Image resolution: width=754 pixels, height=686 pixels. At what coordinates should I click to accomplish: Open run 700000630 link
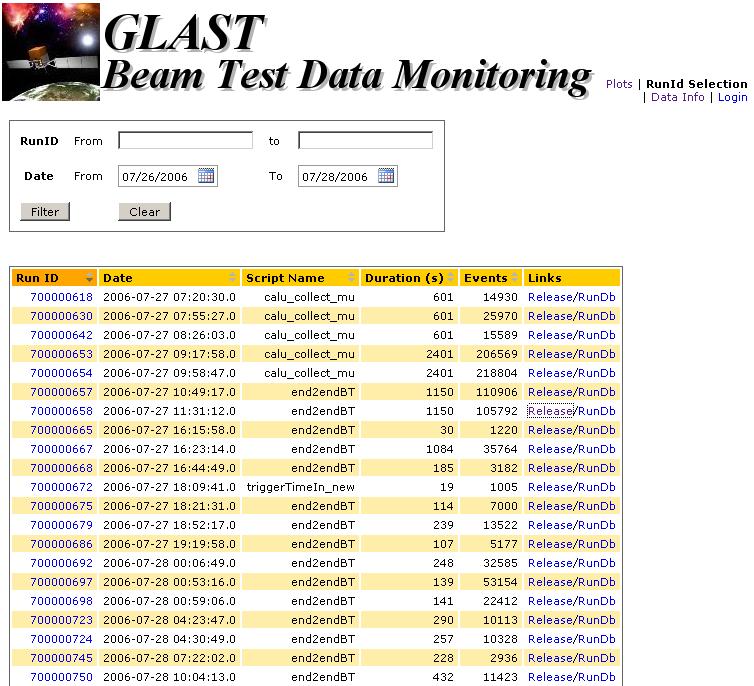point(62,316)
